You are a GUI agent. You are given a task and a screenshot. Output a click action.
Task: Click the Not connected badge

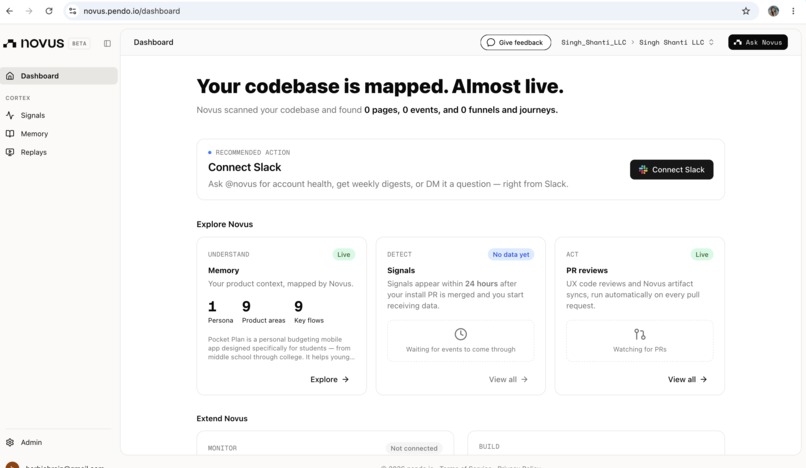click(x=414, y=448)
